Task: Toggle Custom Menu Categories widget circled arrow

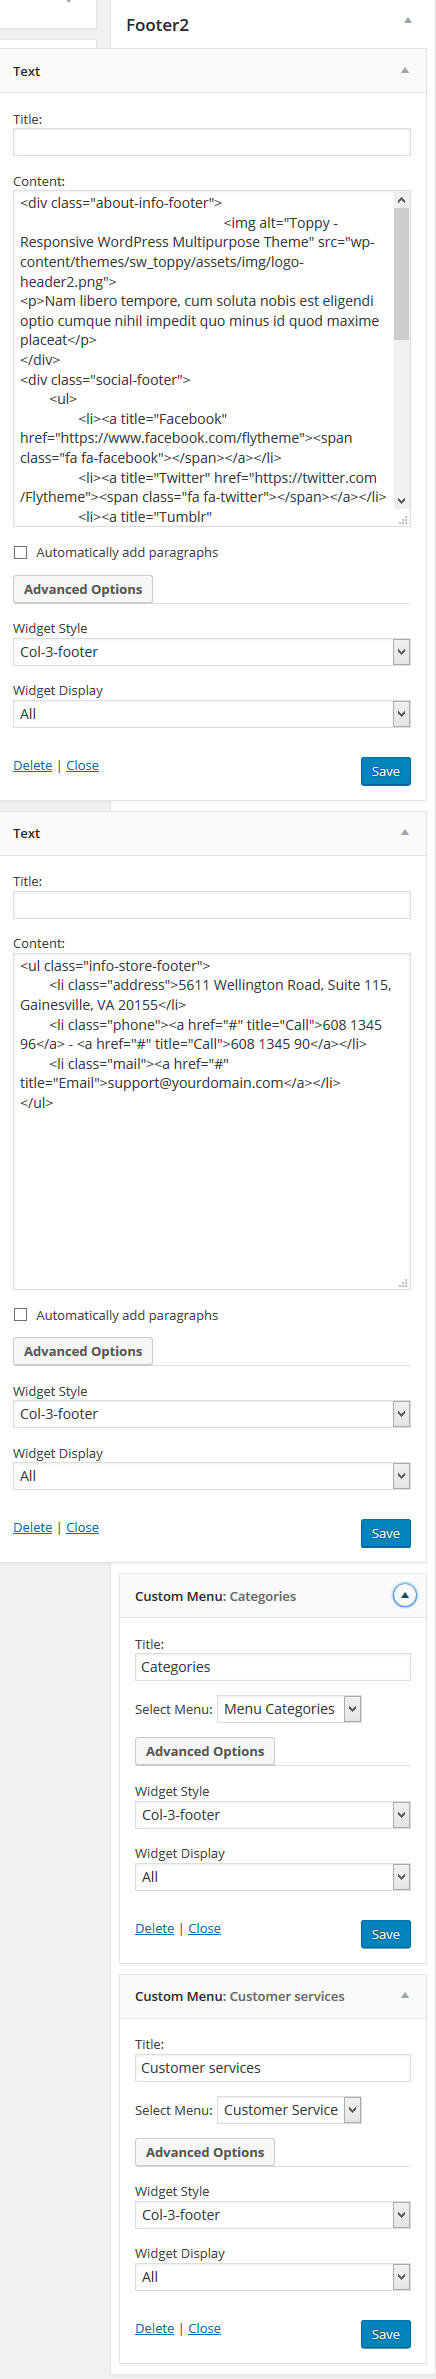Action: pyautogui.click(x=405, y=1596)
